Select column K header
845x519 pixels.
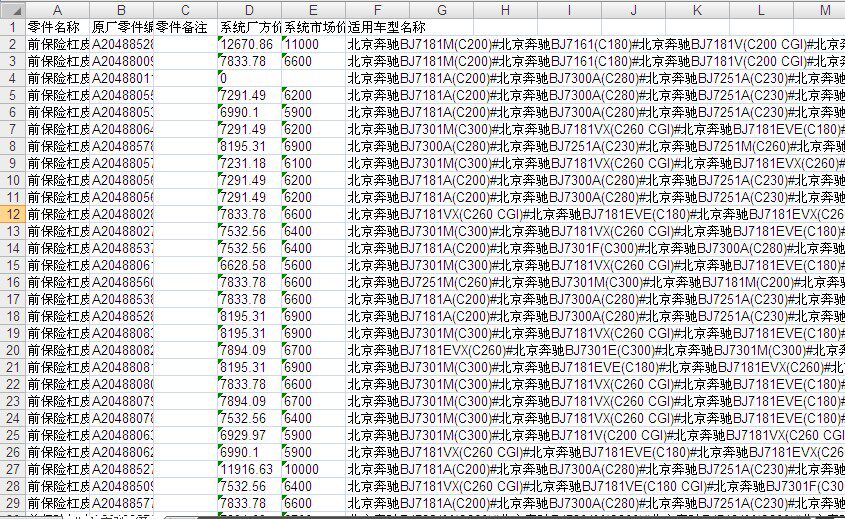point(697,10)
